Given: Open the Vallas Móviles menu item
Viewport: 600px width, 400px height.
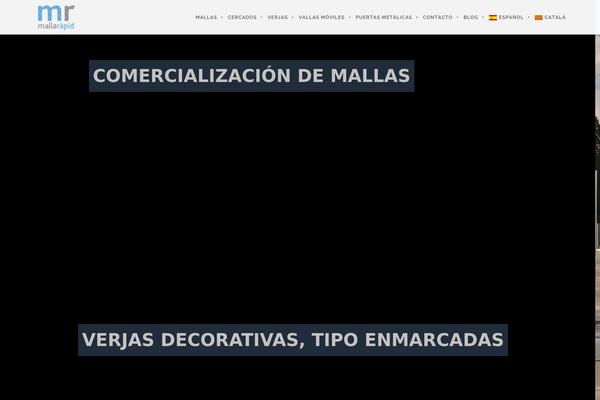Looking at the screenshot, I should (x=321, y=17).
